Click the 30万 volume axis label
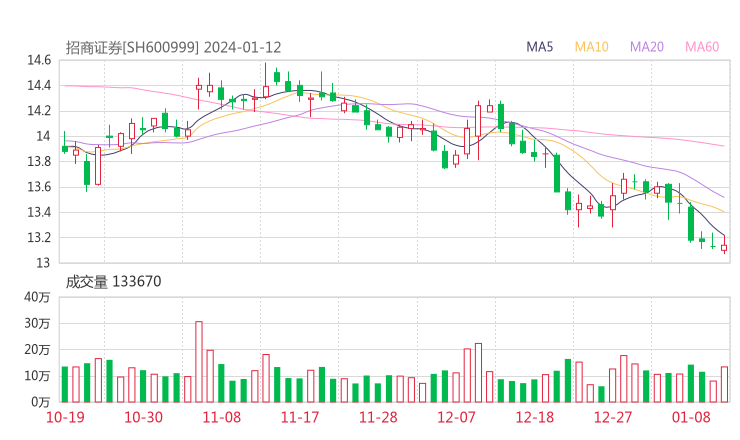 point(37,324)
